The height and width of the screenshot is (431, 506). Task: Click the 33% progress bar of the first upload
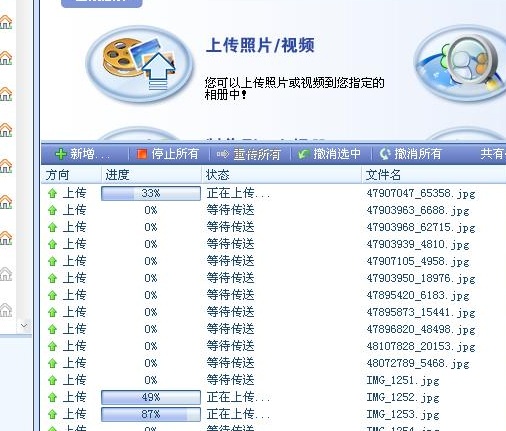pyautogui.click(x=151, y=193)
